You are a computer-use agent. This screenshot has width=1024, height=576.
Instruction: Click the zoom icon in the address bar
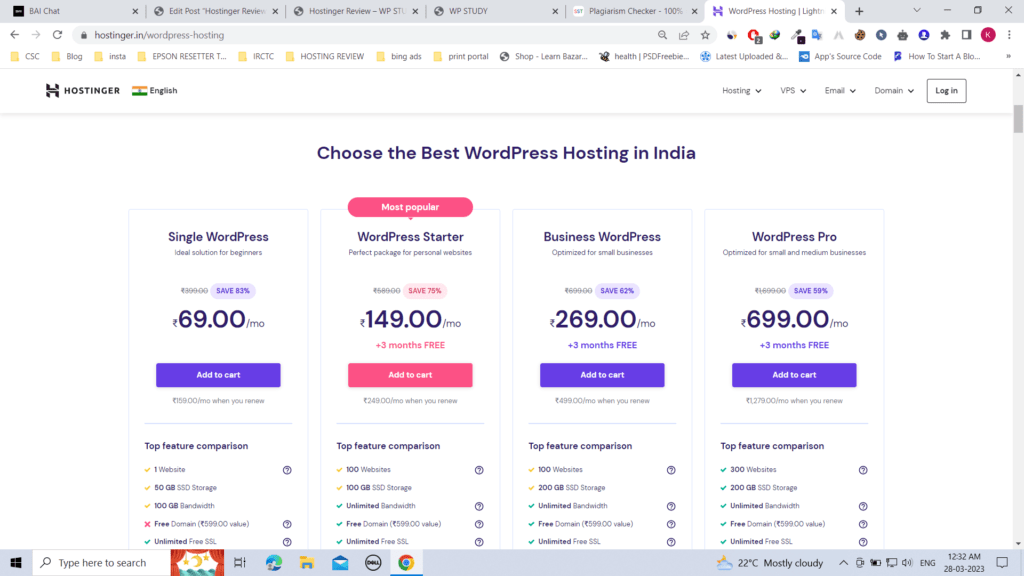point(662,33)
